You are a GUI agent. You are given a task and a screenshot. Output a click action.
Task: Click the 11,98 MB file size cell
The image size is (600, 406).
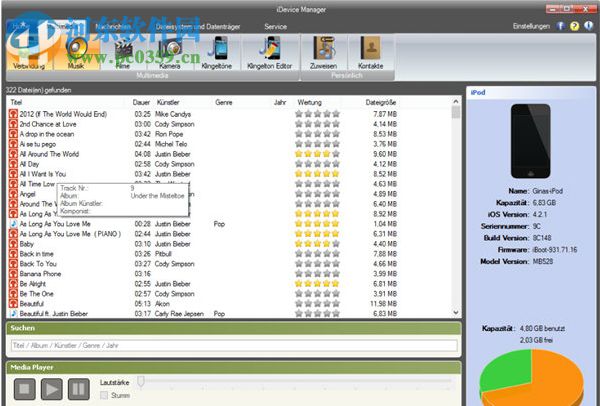(383, 303)
